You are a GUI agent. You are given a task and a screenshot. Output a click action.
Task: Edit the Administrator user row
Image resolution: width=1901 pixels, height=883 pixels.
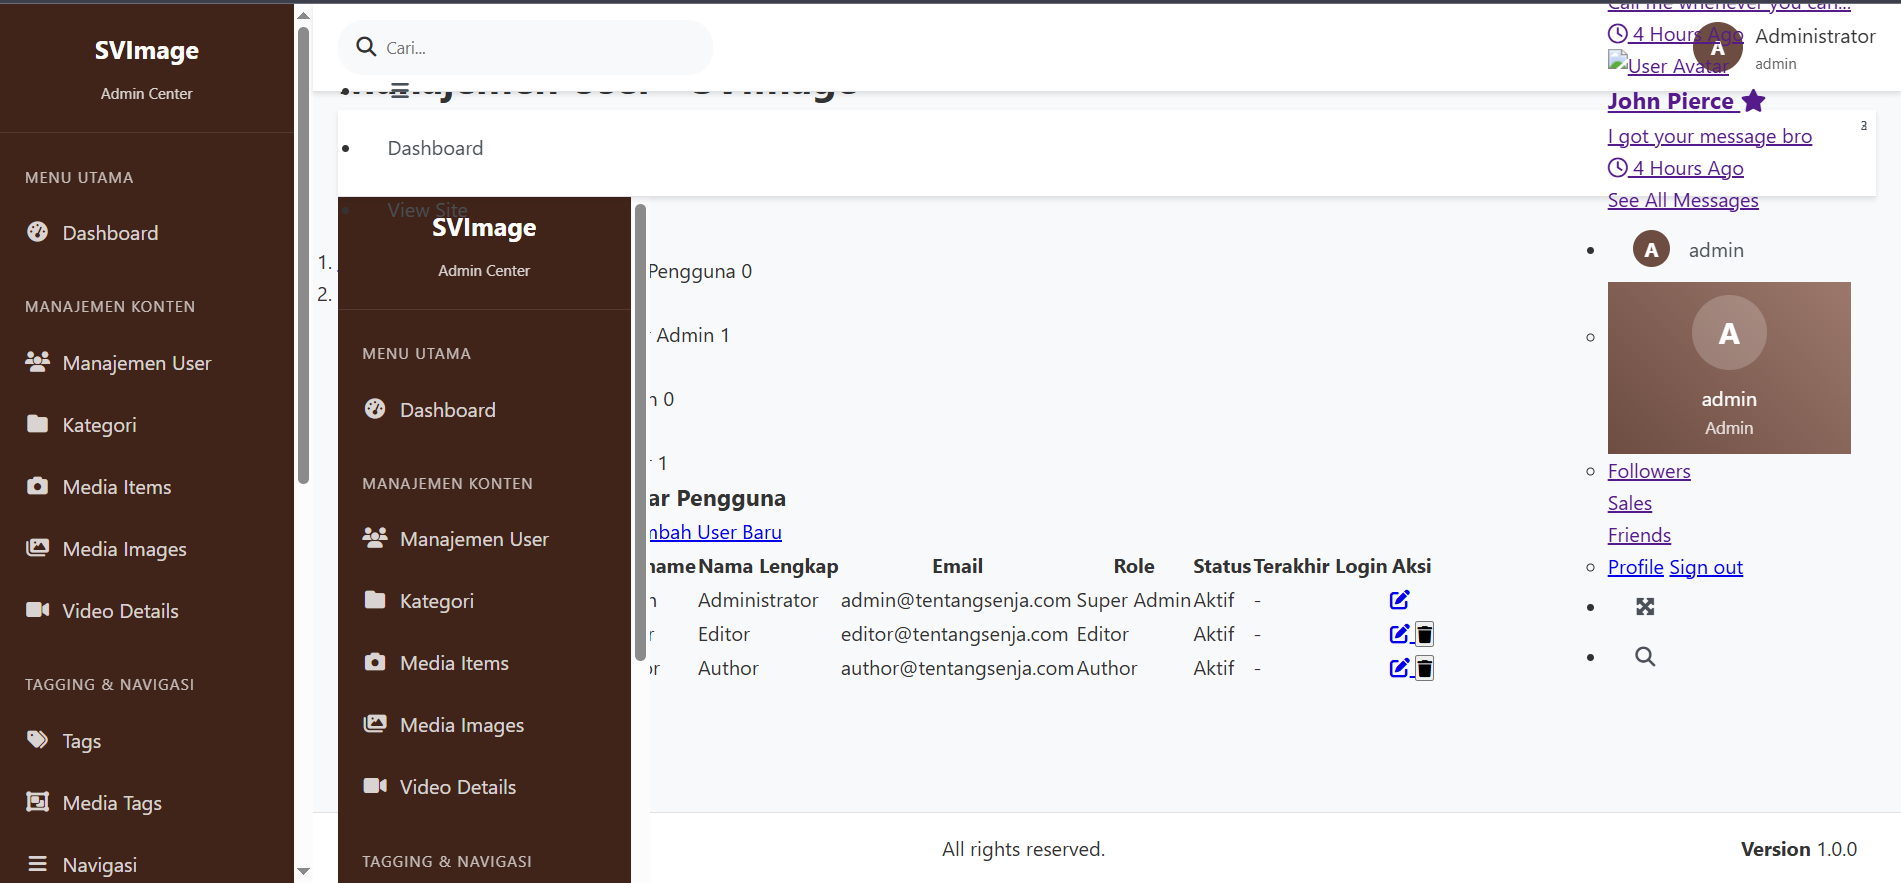[1399, 600]
